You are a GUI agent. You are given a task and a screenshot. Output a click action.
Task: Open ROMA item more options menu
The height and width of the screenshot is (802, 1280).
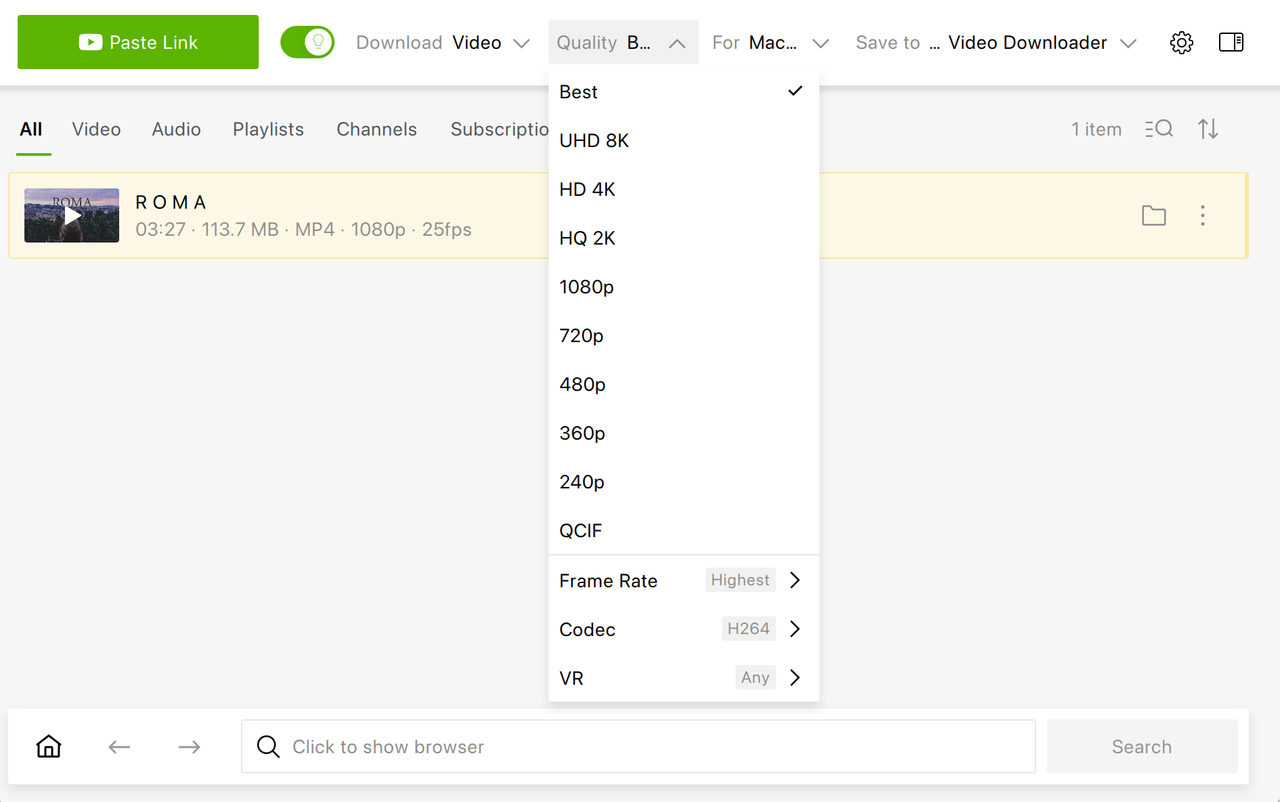[1203, 216]
